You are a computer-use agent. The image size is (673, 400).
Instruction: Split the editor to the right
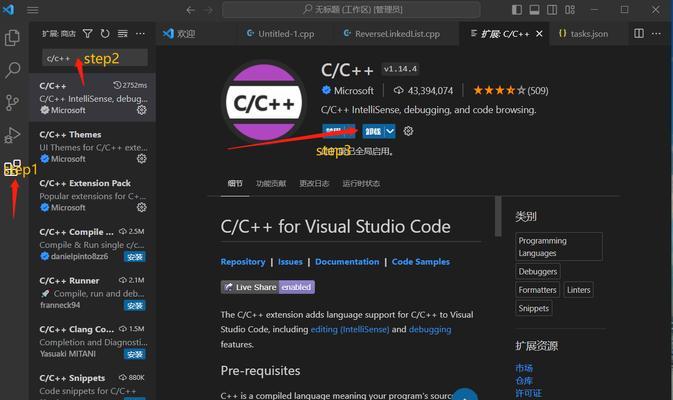click(639, 33)
